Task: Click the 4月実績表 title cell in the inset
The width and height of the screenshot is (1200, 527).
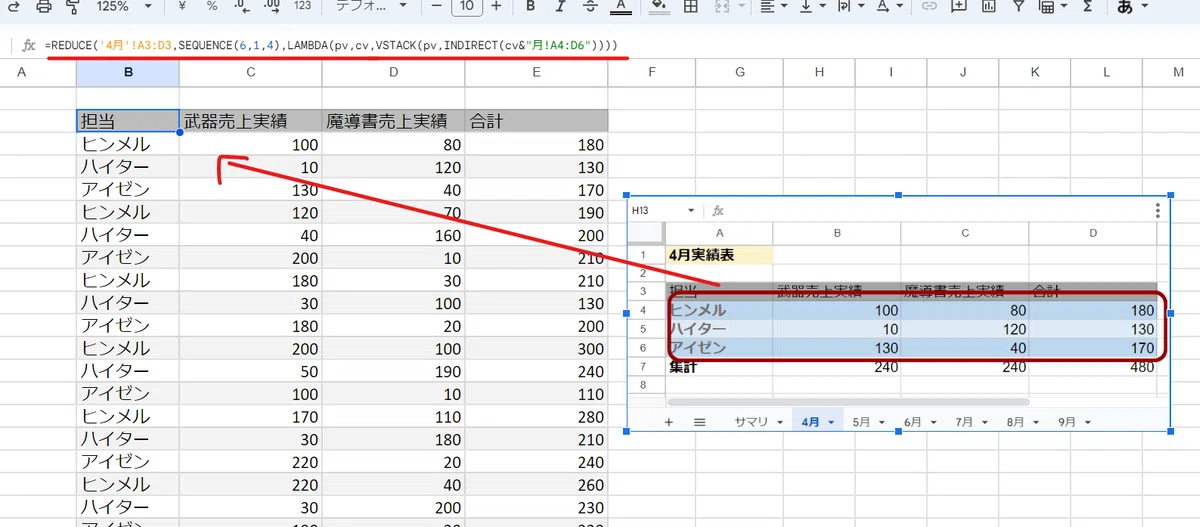Action: click(x=719, y=255)
